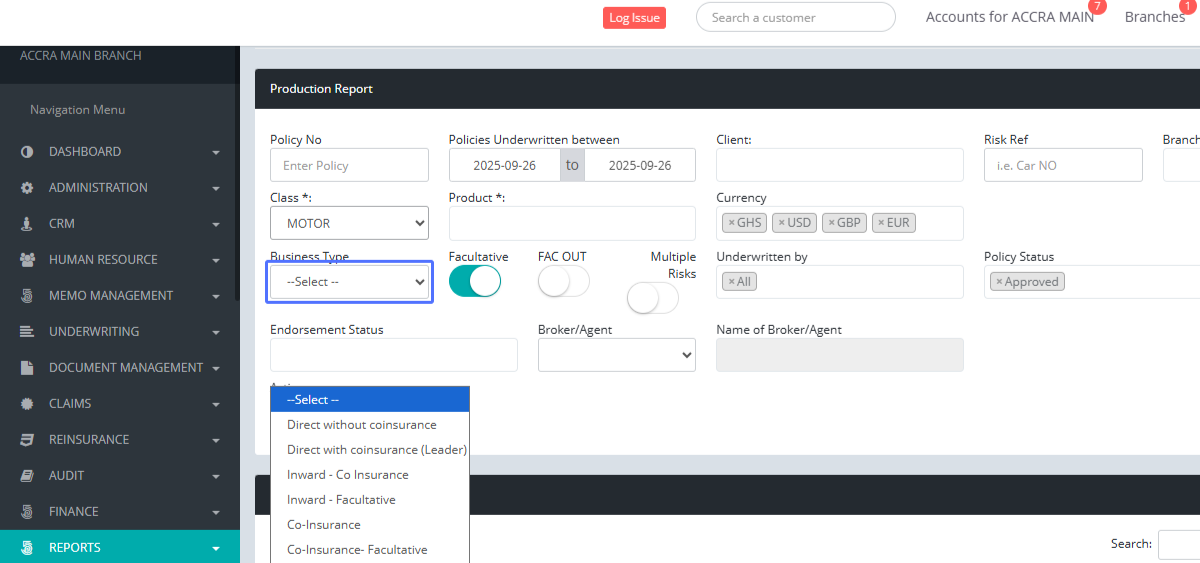This screenshot has width=1200, height=563.
Task: Click the Document Management file icon
Action: [x=27, y=368]
